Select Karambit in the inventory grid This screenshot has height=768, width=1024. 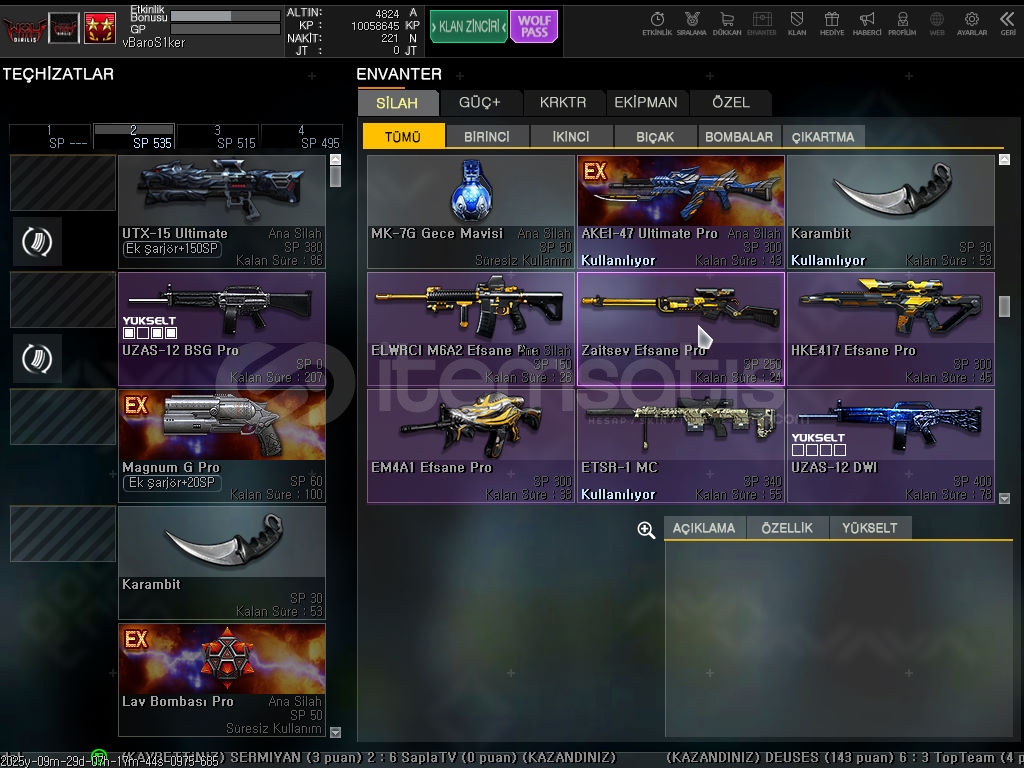[891, 212]
